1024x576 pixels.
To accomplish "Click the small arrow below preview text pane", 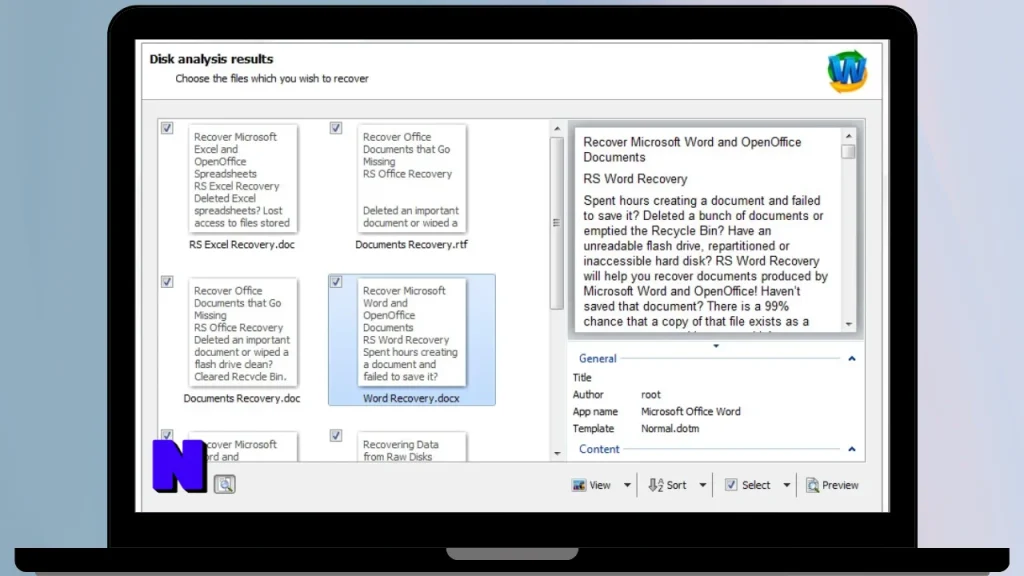I will pyautogui.click(x=716, y=346).
